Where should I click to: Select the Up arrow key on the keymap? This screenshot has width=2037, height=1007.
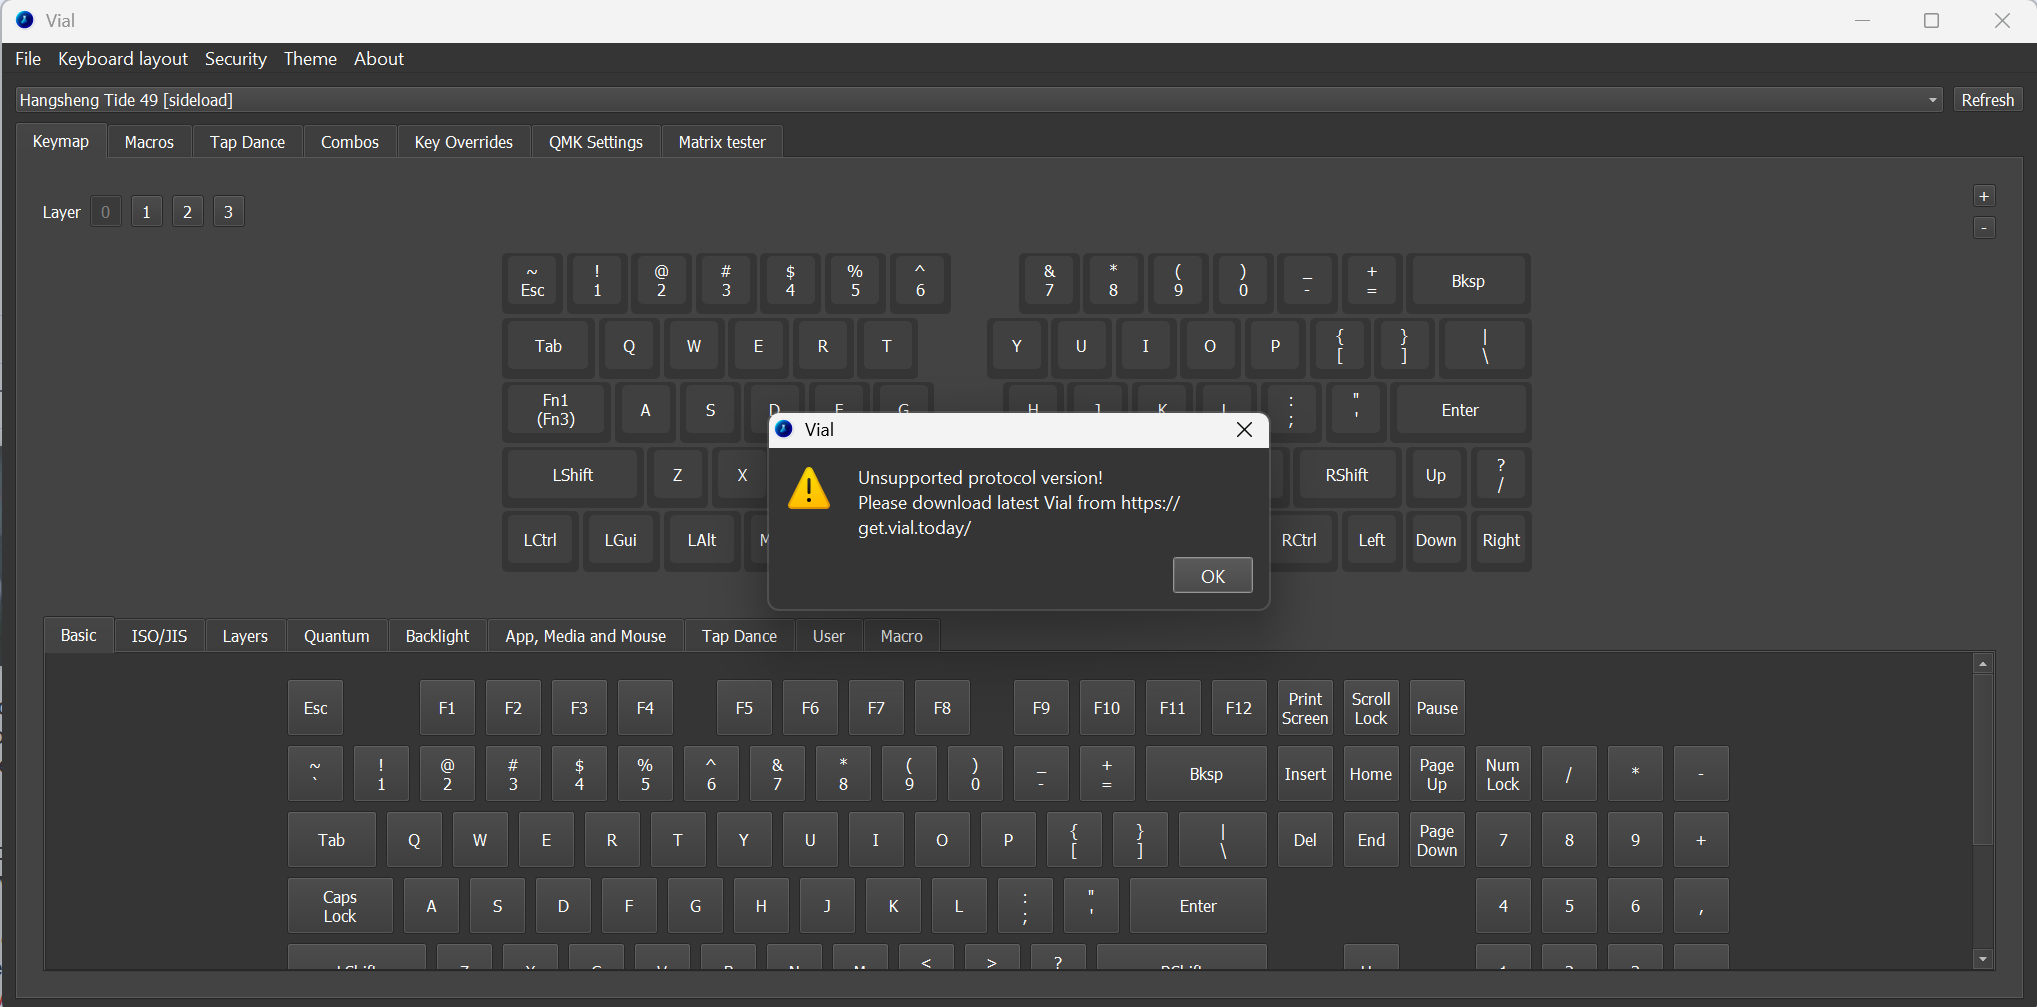tap(1436, 475)
